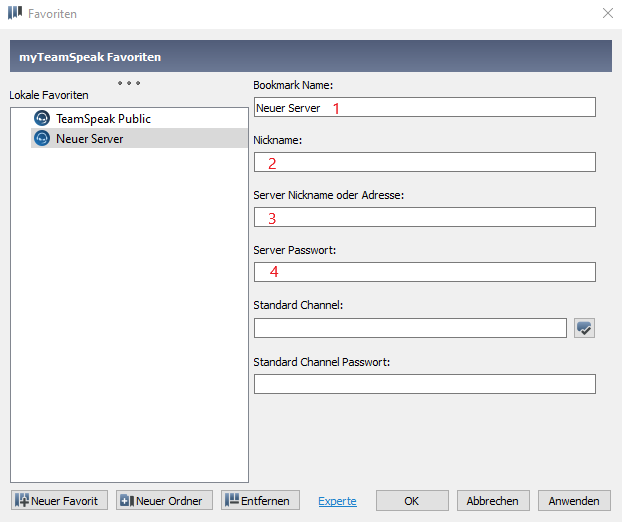This screenshot has height=522, width=622.
Task: Click the Neuer Server bookmark icon
Action: click(42, 138)
